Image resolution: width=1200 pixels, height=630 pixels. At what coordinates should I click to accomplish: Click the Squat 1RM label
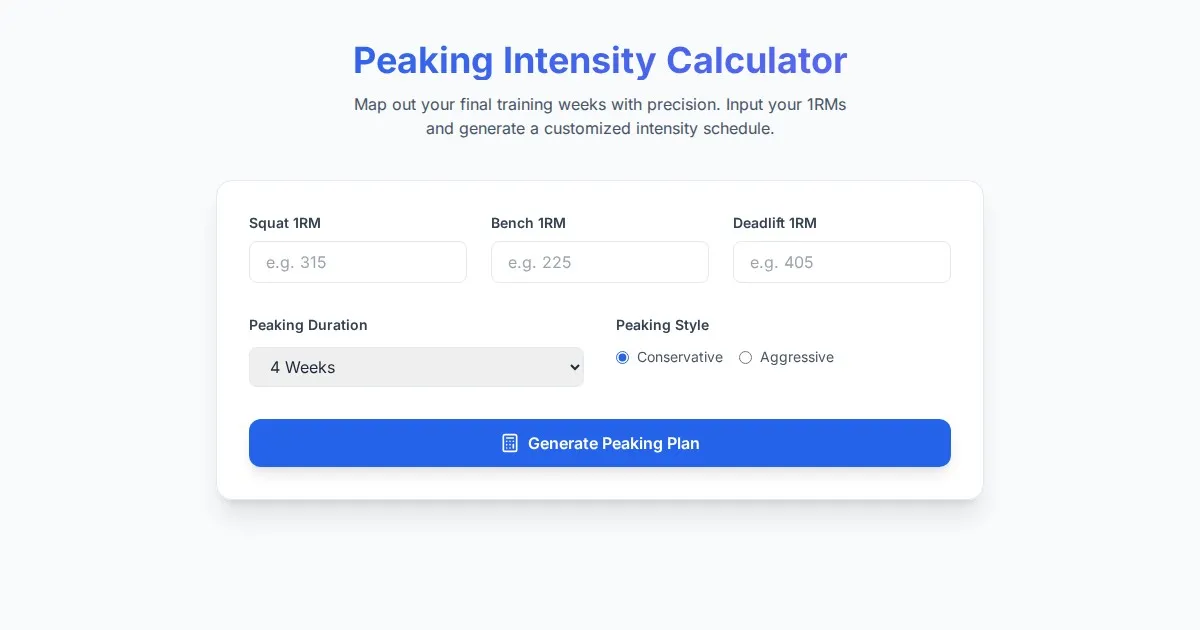pos(285,223)
